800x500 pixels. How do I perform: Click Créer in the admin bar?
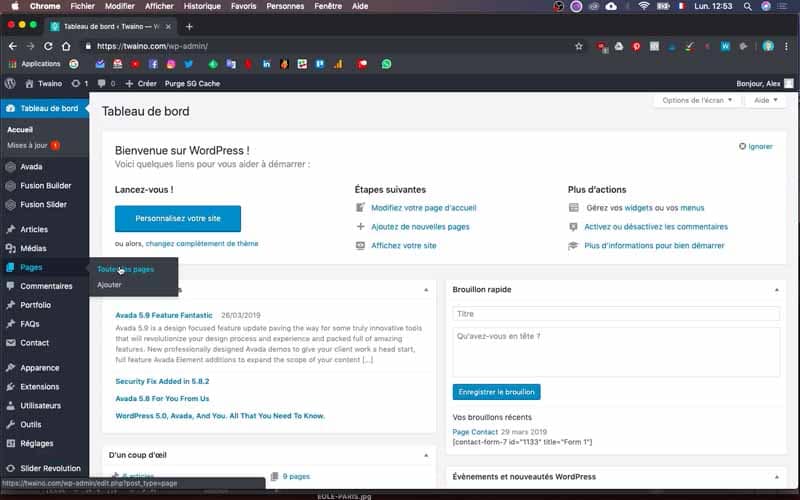tap(141, 83)
